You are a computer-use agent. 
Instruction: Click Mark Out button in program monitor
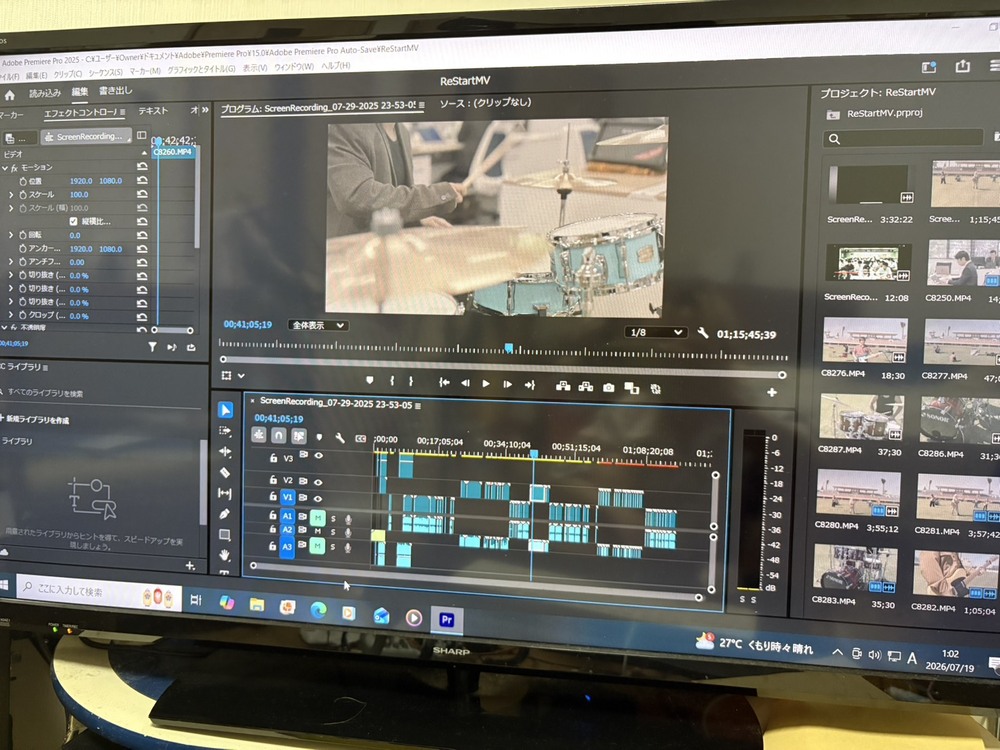coord(411,381)
